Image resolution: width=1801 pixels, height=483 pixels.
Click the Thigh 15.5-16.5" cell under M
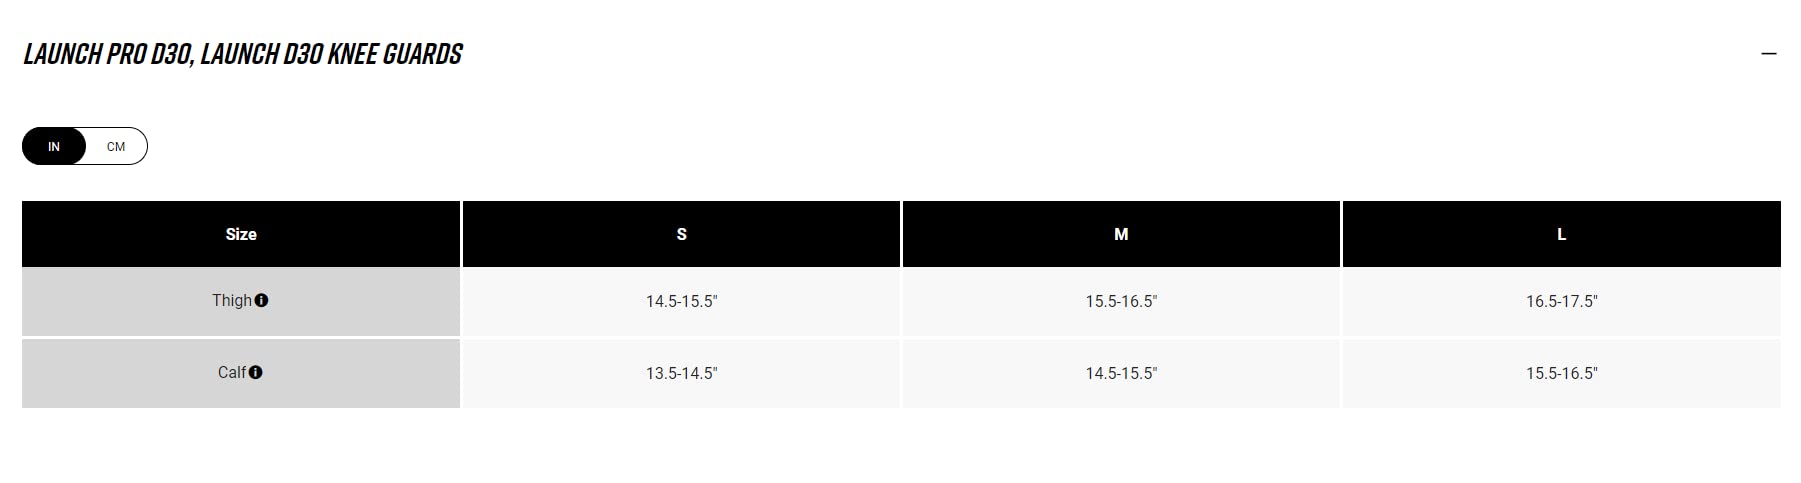click(x=1121, y=301)
